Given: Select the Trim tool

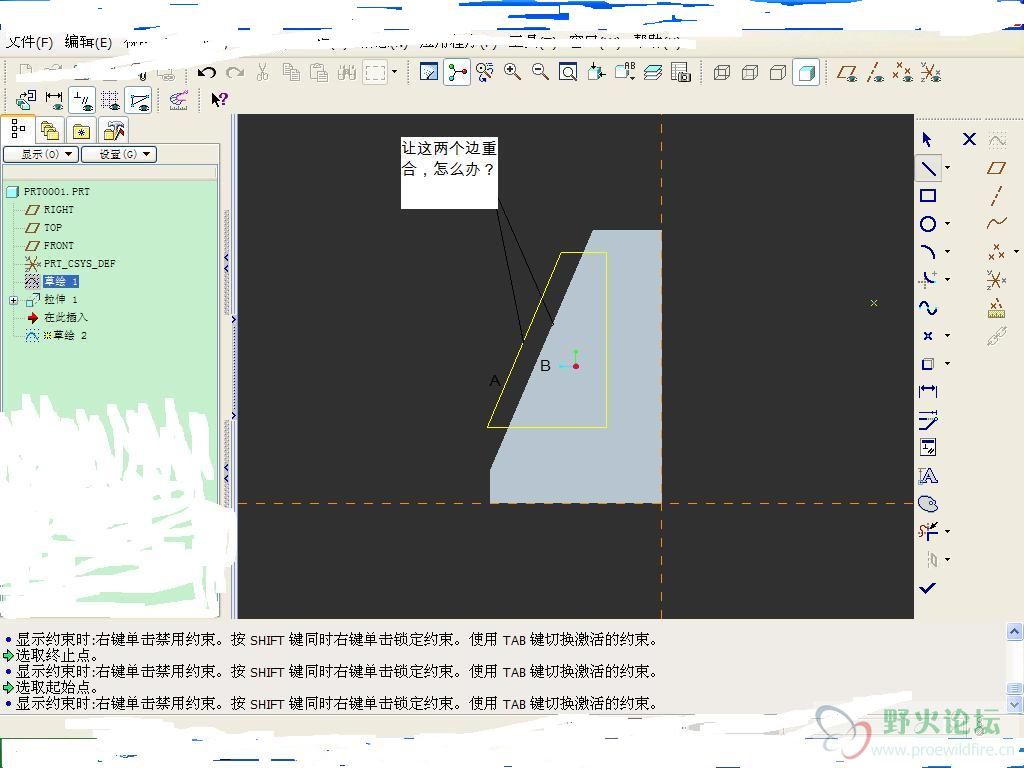Looking at the screenshot, I should [x=928, y=531].
